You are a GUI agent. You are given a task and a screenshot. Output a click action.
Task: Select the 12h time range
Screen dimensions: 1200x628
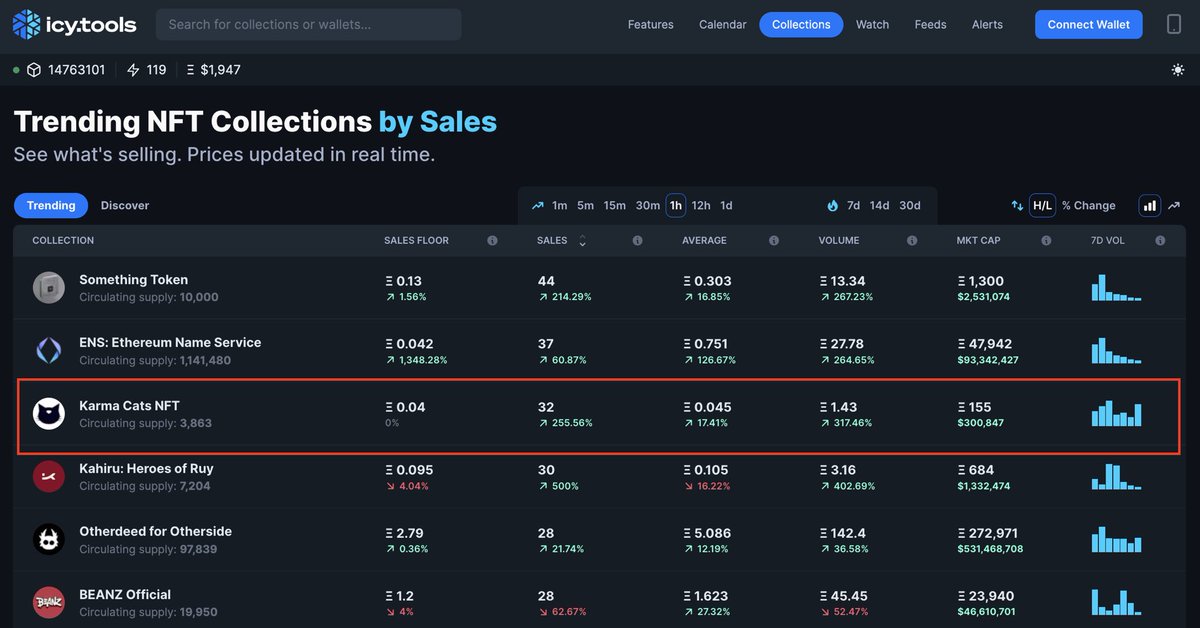701,206
